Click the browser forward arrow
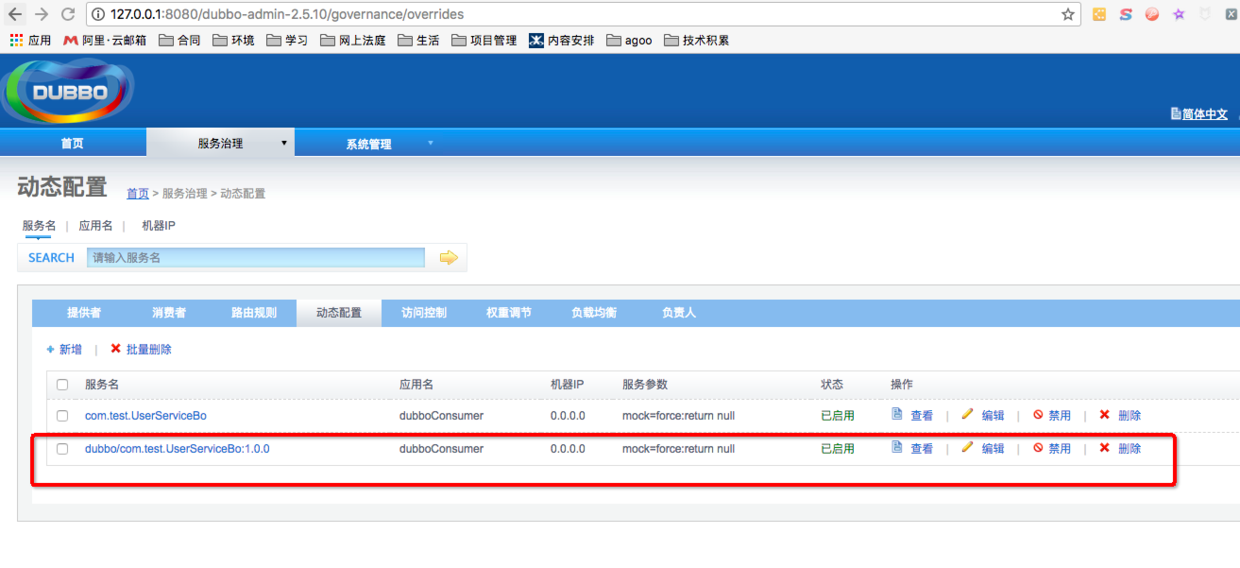This screenshot has width=1240, height=568. coord(41,14)
